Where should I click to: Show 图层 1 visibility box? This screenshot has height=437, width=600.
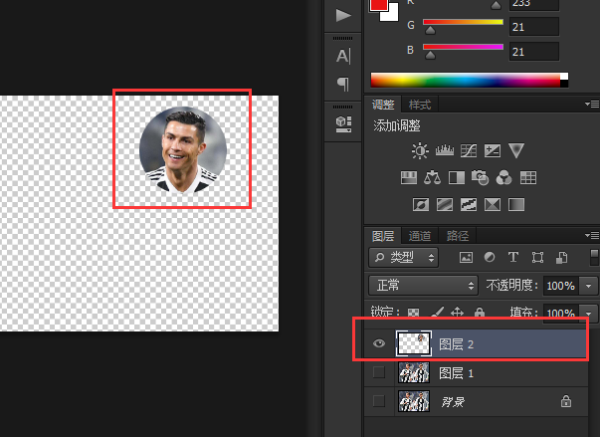coord(379,373)
